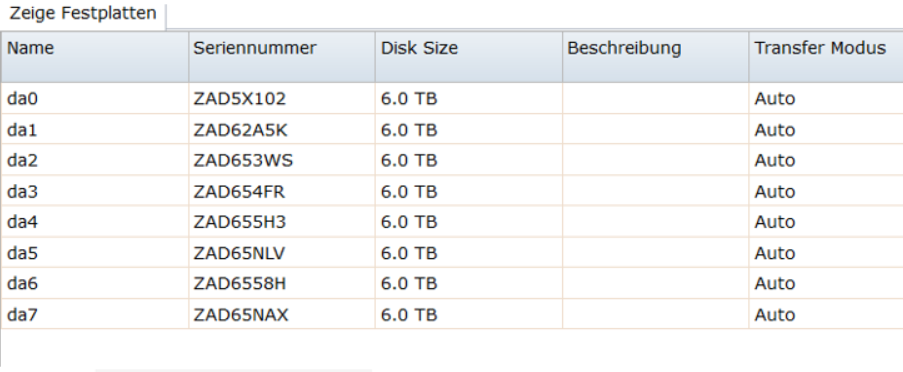Sort by the Seriennummer column header
This screenshot has height=372, width=903.
[282, 56]
